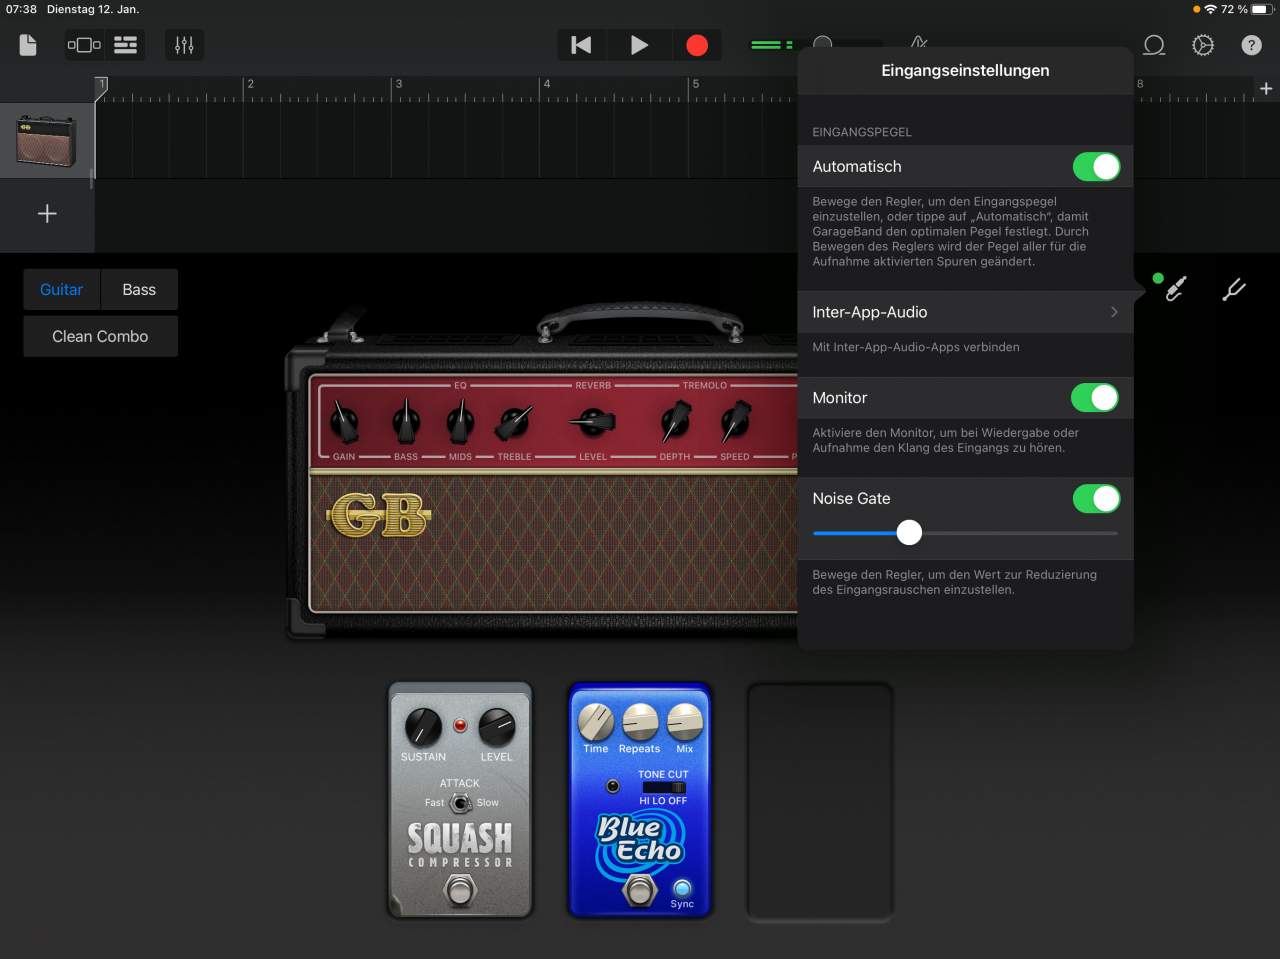Toggle the Squash Compressor footswitch
This screenshot has width=1280, height=959.
[460, 889]
